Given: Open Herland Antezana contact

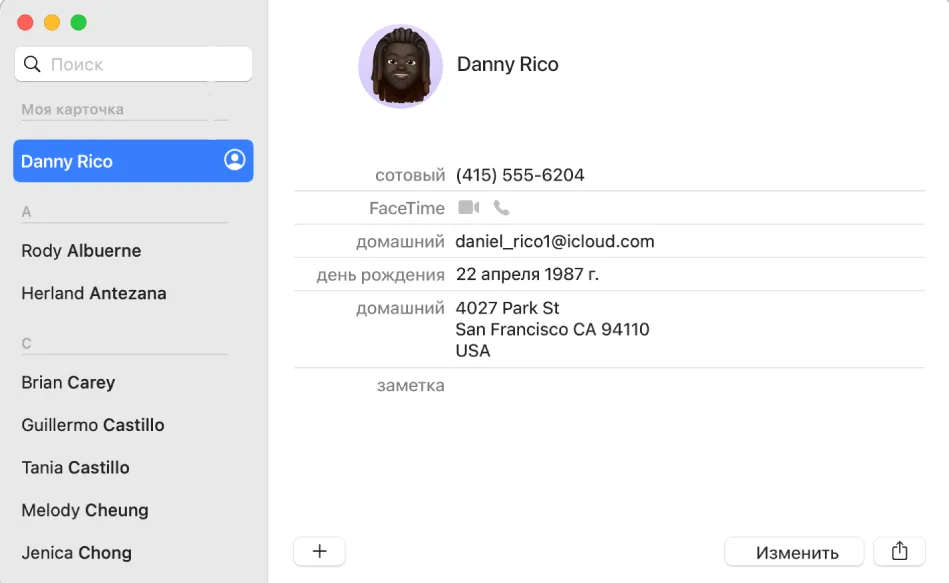Looking at the screenshot, I should pyautogui.click(x=94, y=293).
